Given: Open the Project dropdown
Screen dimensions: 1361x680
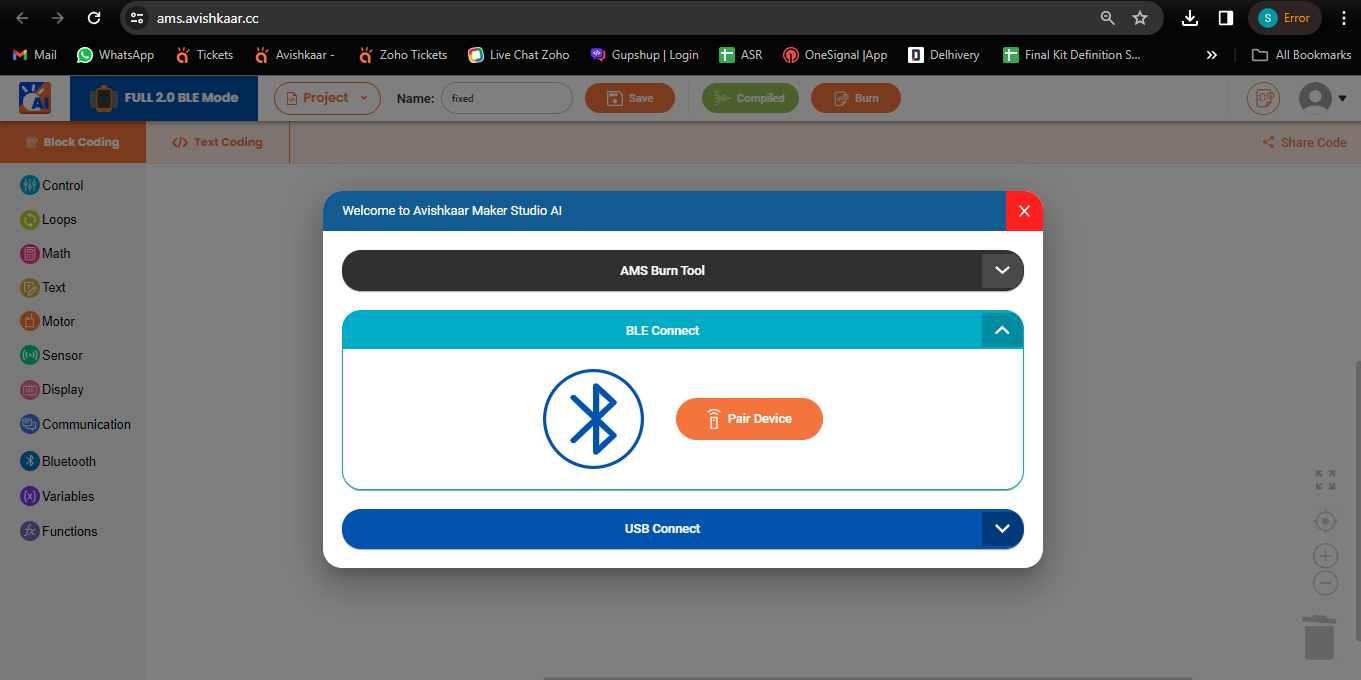Looking at the screenshot, I should click(x=327, y=98).
